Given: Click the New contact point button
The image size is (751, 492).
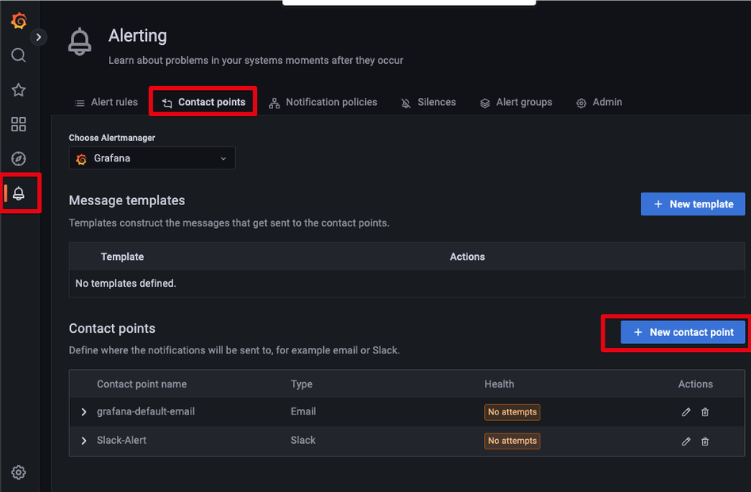Looking at the screenshot, I should [x=683, y=332].
